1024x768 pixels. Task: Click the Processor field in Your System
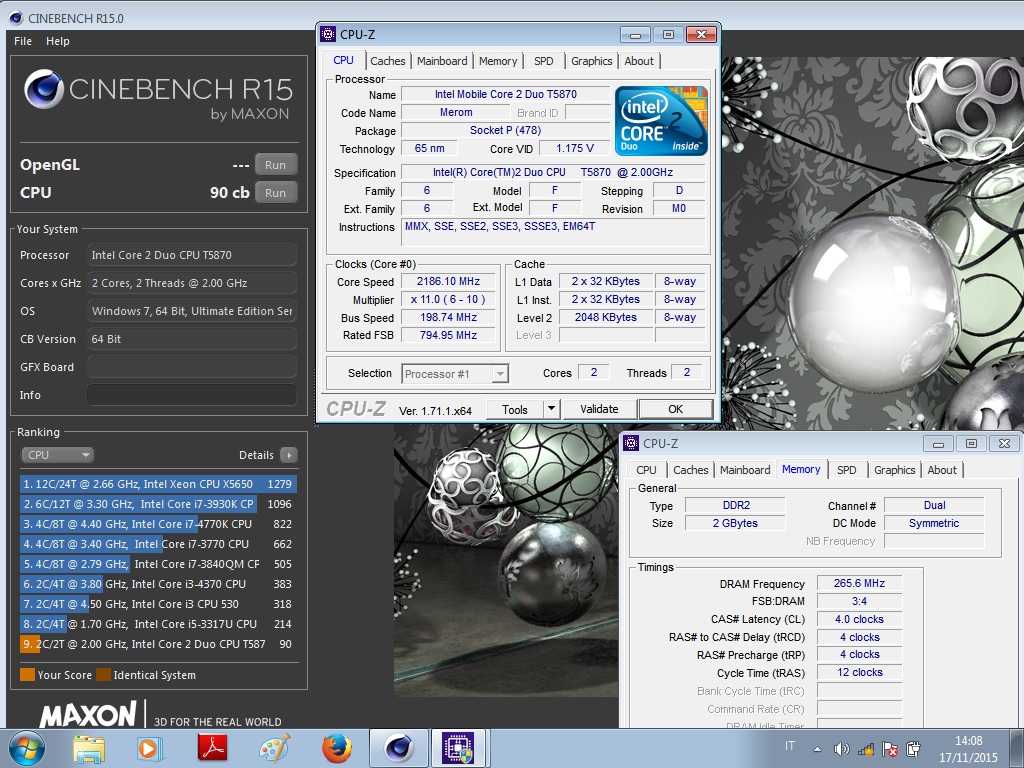(192, 255)
